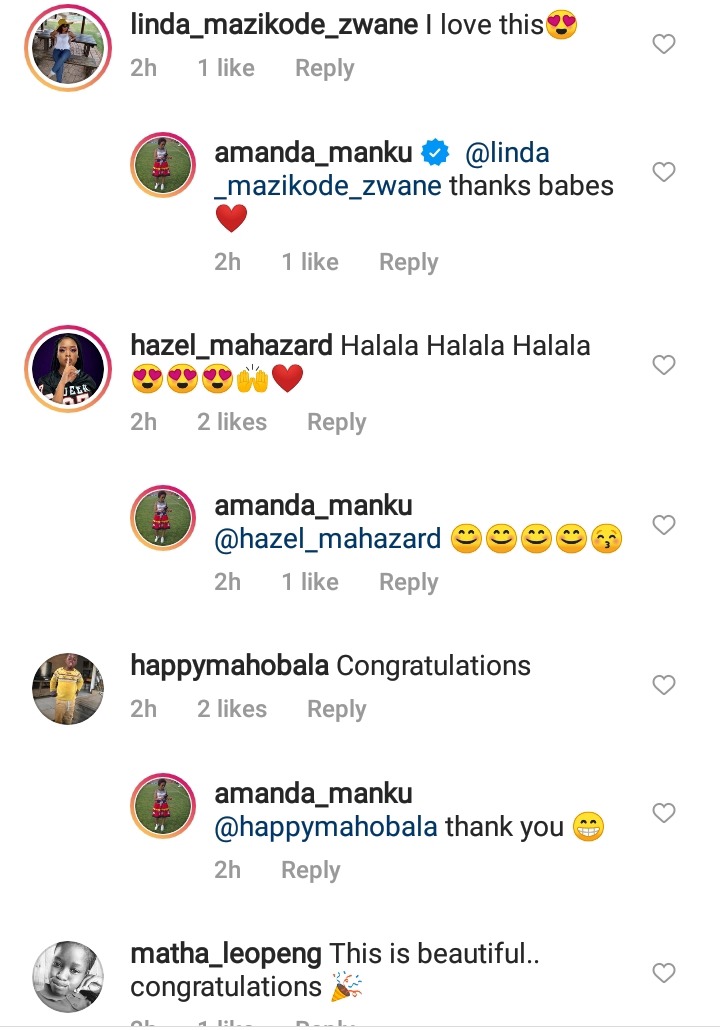Heart amanda_manku's reply to hazel_mahazard
The height and width of the screenshot is (1030, 720).
pos(664,525)
